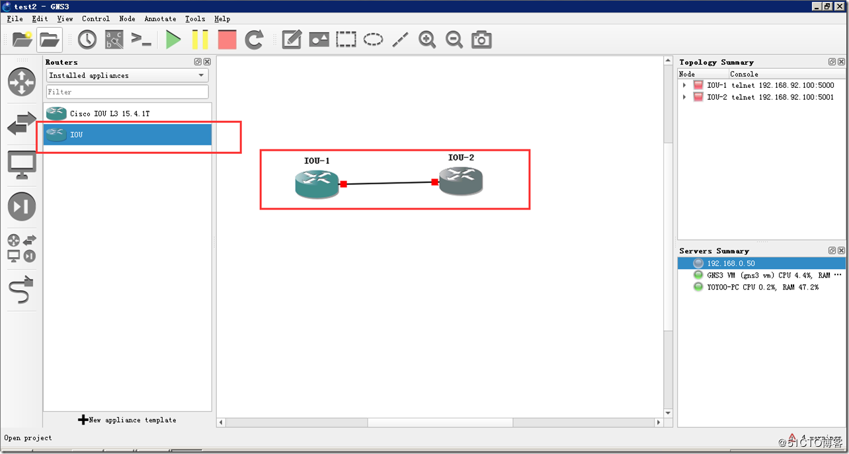
Task: Click the Filter input field
Action: tap(127, 92)
